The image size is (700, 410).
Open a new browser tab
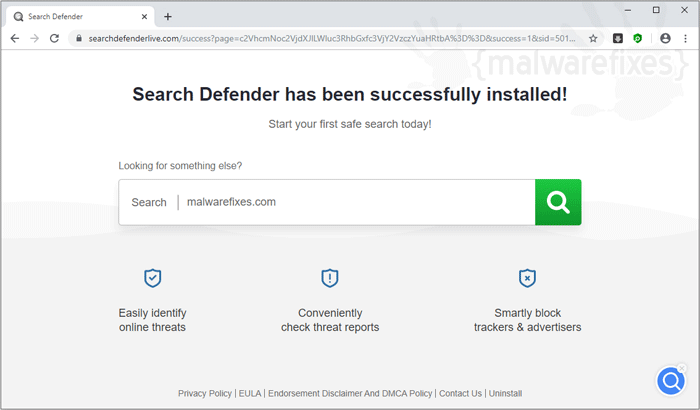[167, 17]
